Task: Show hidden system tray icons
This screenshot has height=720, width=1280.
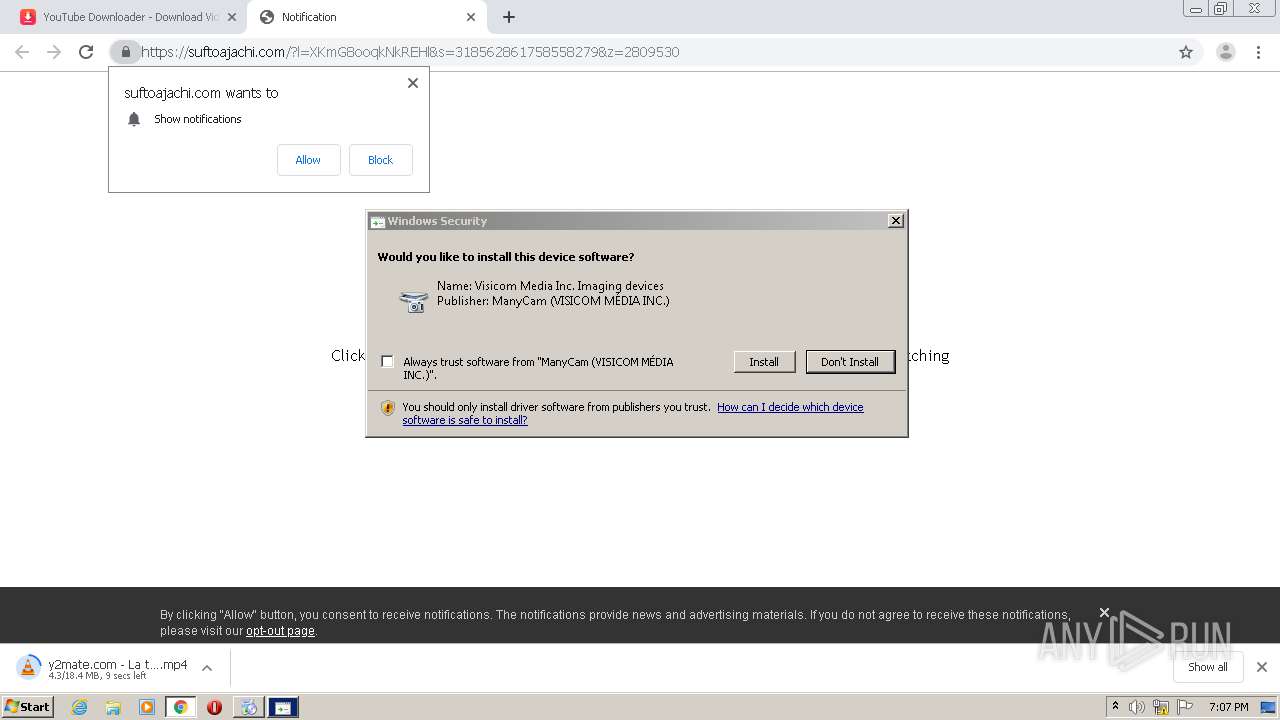Action: click(x=1115, y=707)
